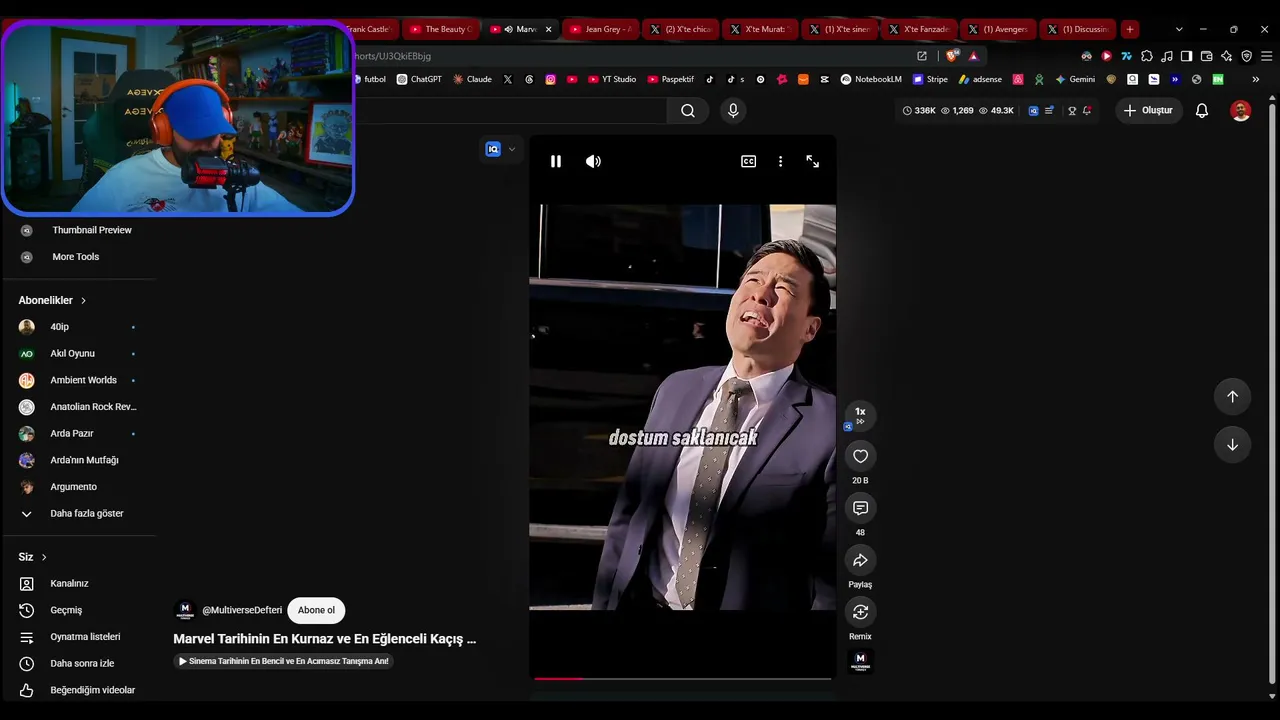Click the browser address bar
The width and height of the screenshot is (1280, 720).
630,56
